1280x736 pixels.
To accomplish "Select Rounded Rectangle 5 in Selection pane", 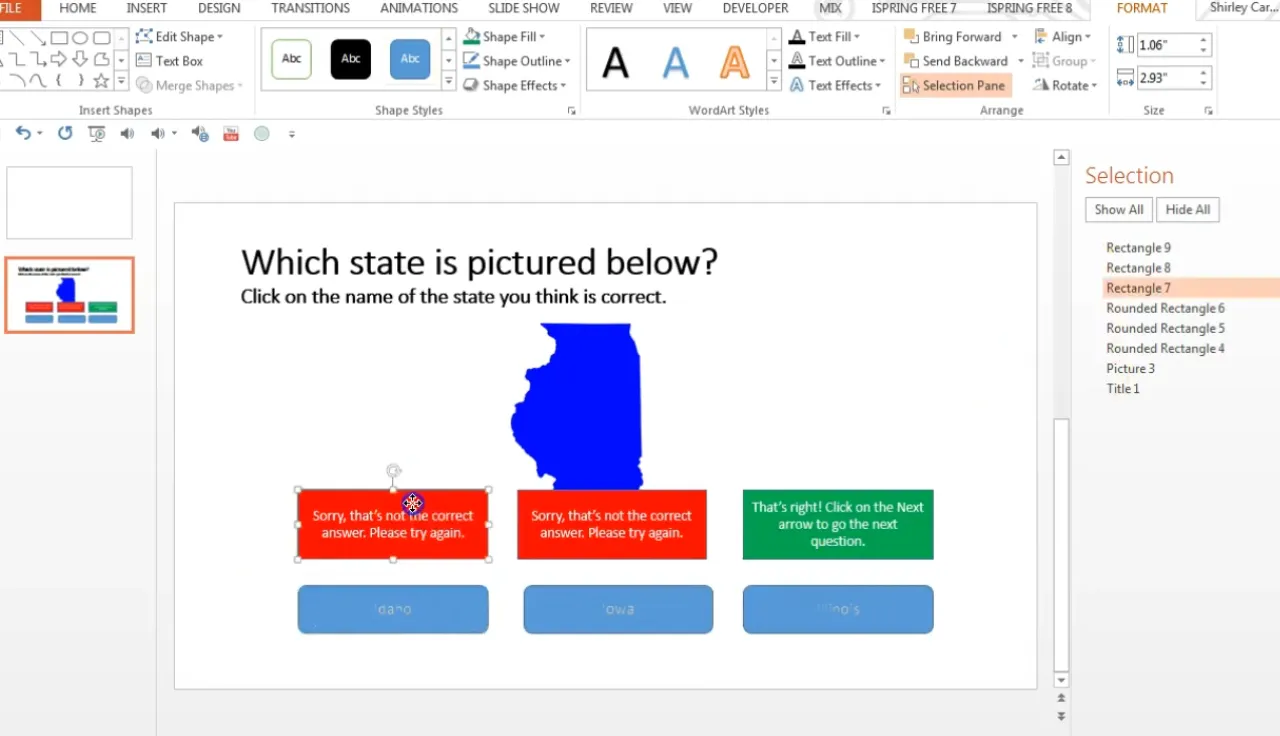I will coord(1165,328).
